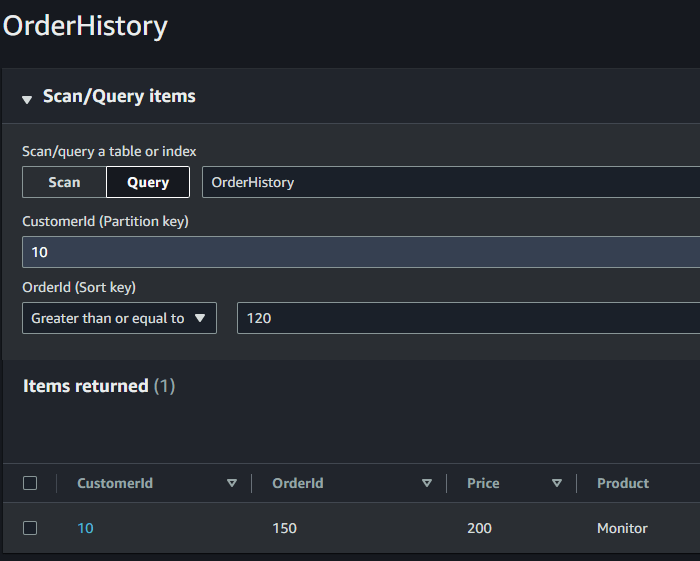Switch to Scan mode
Viewport: 700px width, 561px height.
pos(64,182)
